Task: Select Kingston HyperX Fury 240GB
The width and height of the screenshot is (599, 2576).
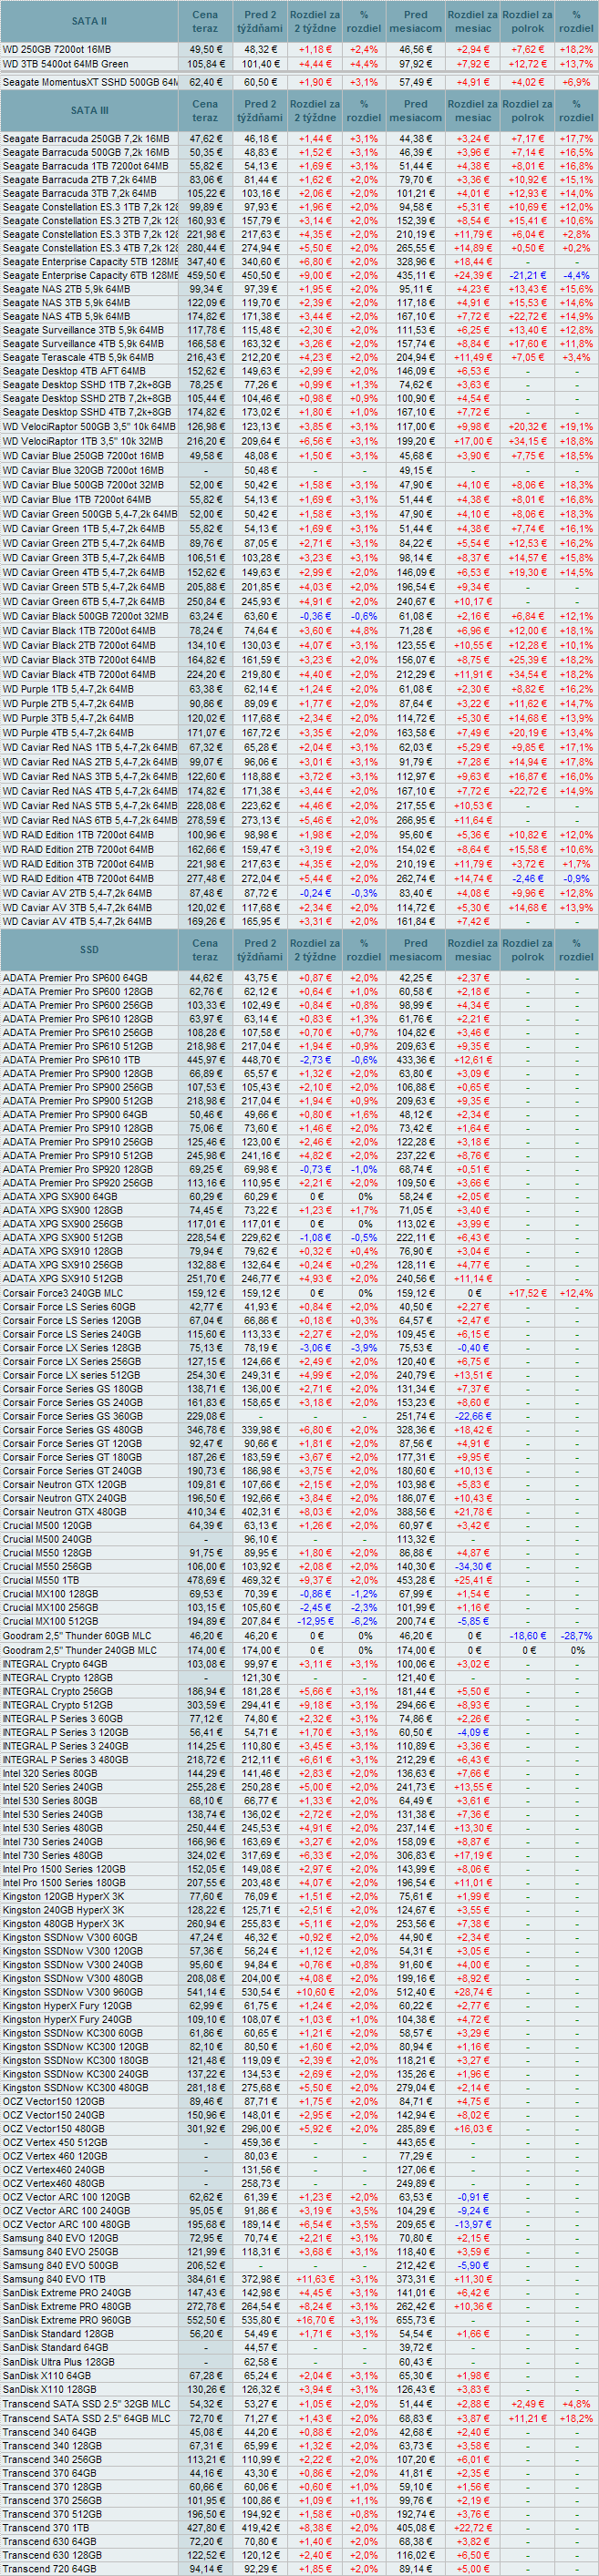Action: point(67,2019)
